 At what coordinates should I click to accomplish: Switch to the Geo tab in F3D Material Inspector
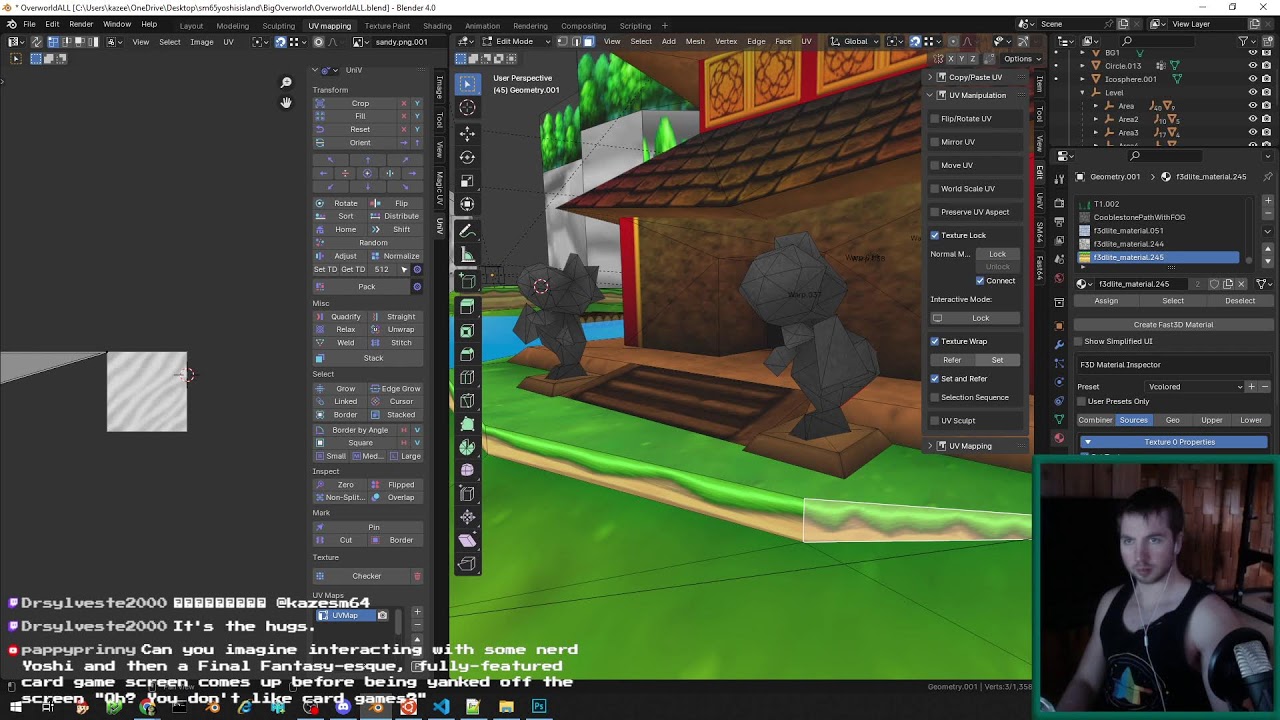pyautogui.click(x=1172, y=420)
